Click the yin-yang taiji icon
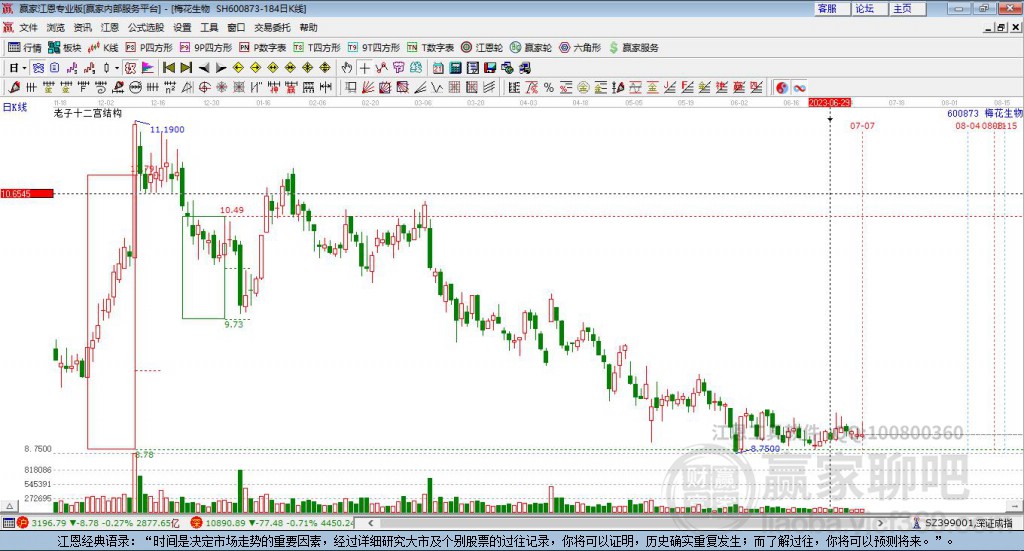 coord(781,88)
